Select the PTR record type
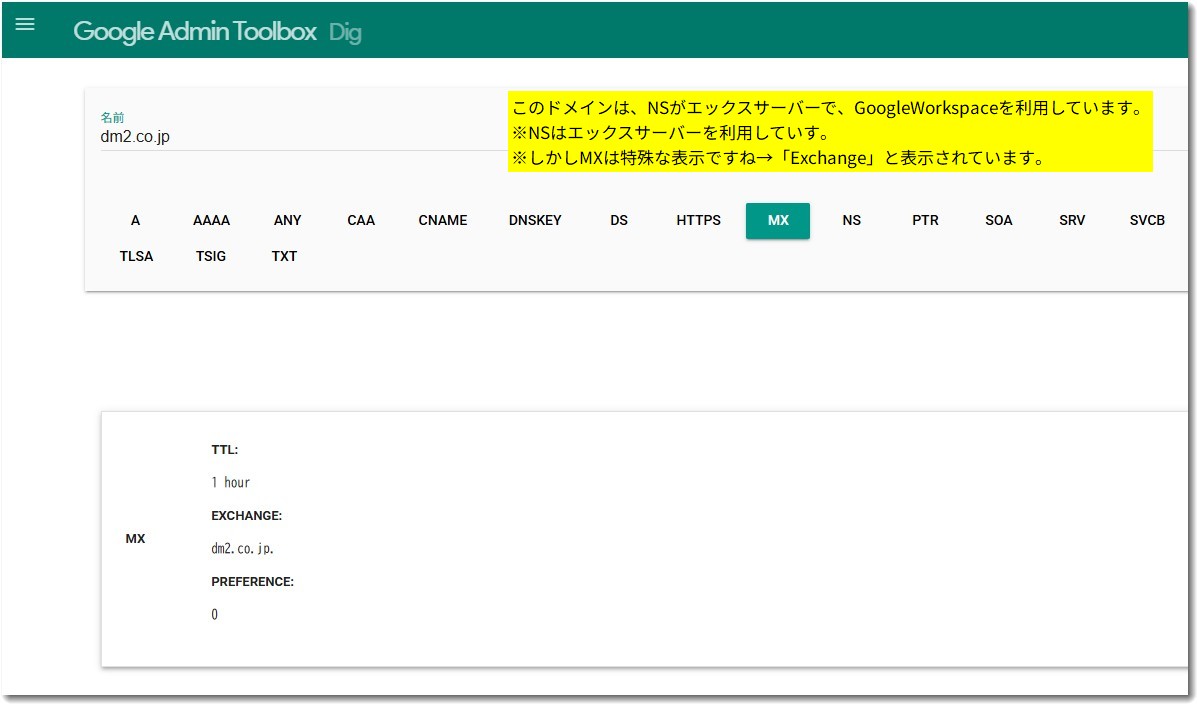The image size is (1197, 704). coord(925,220)
